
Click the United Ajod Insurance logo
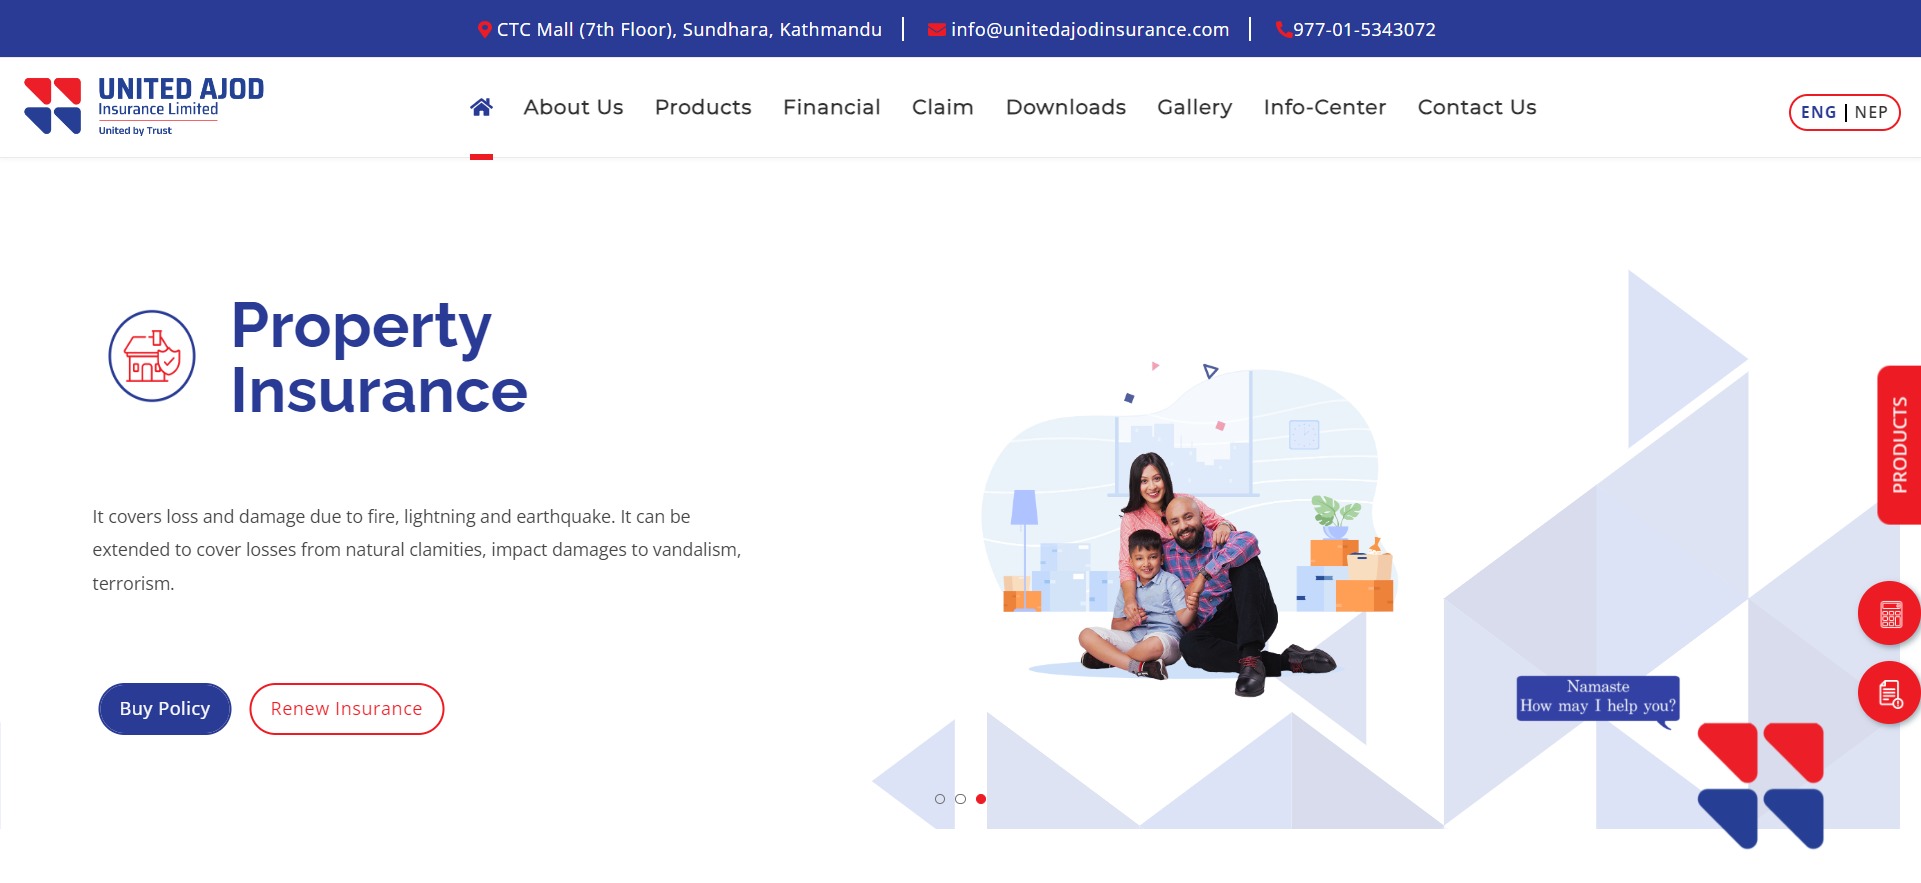coord(144,106)
